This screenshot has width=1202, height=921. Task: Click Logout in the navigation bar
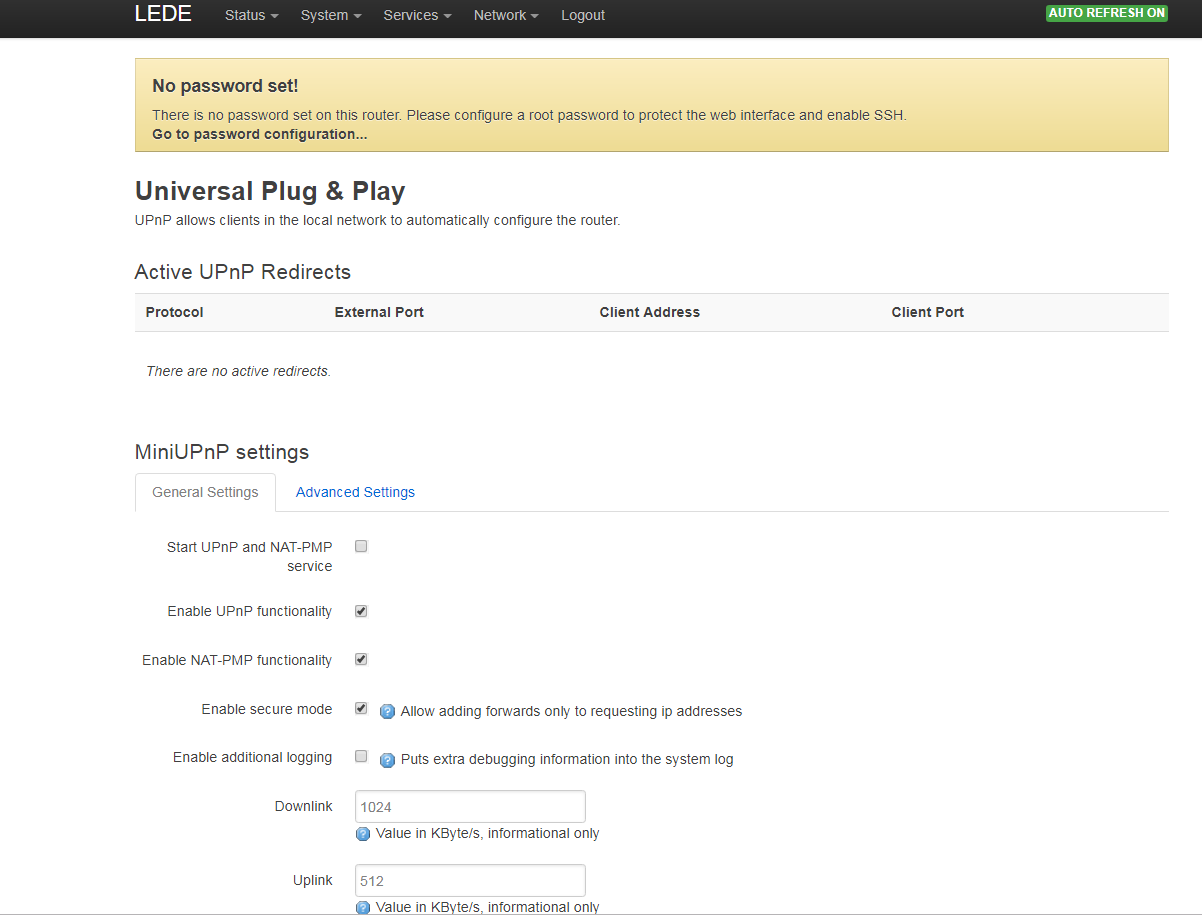point(583,15)
